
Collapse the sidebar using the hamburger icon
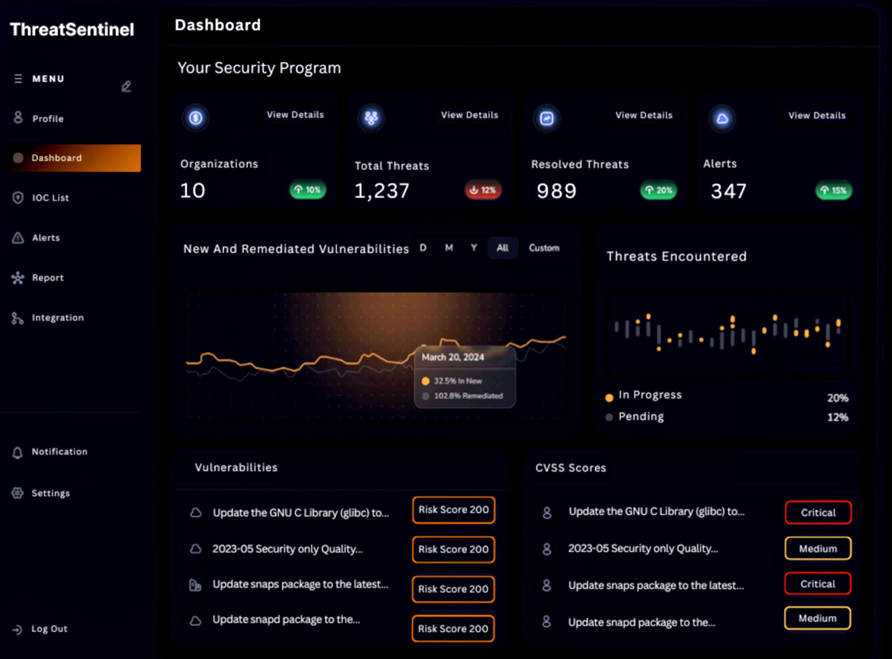tap(18, 78)
